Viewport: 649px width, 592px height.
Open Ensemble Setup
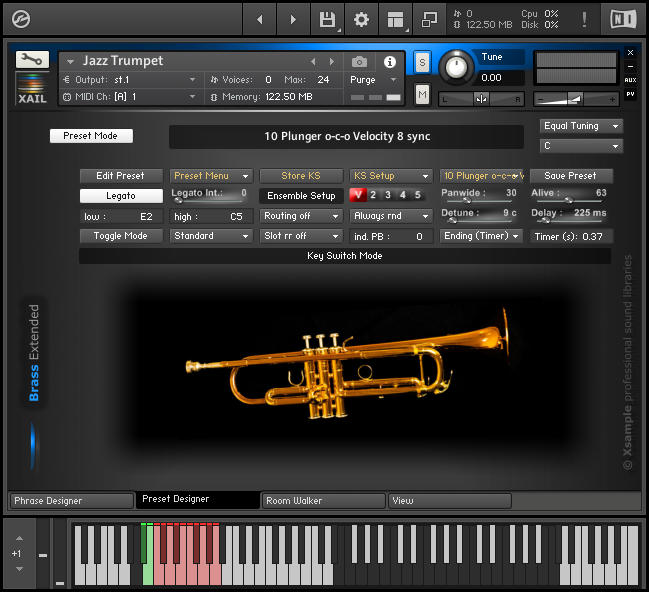pos(301,196)
